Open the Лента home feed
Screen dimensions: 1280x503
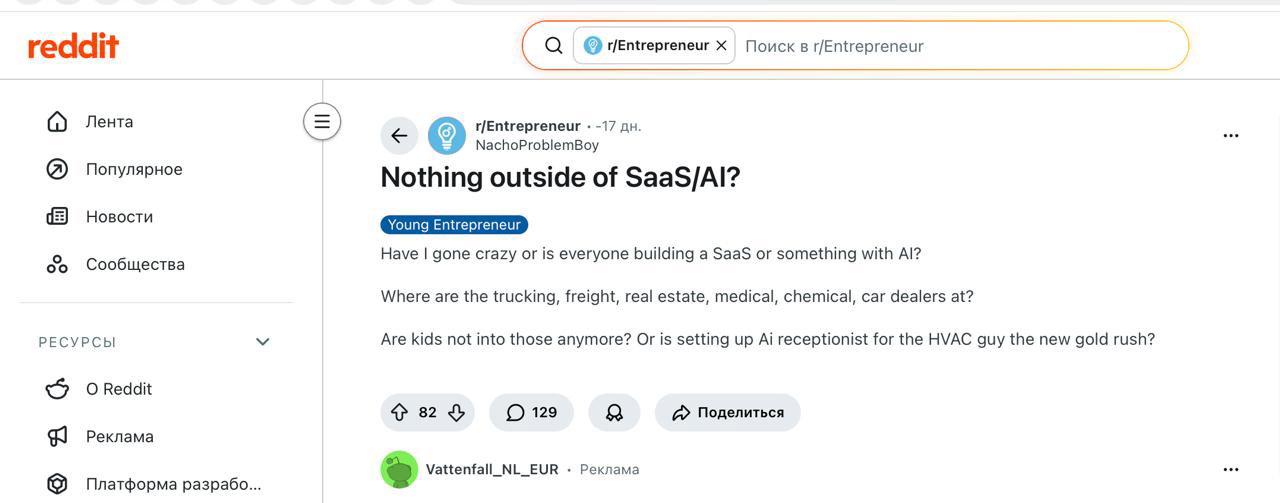108,122
